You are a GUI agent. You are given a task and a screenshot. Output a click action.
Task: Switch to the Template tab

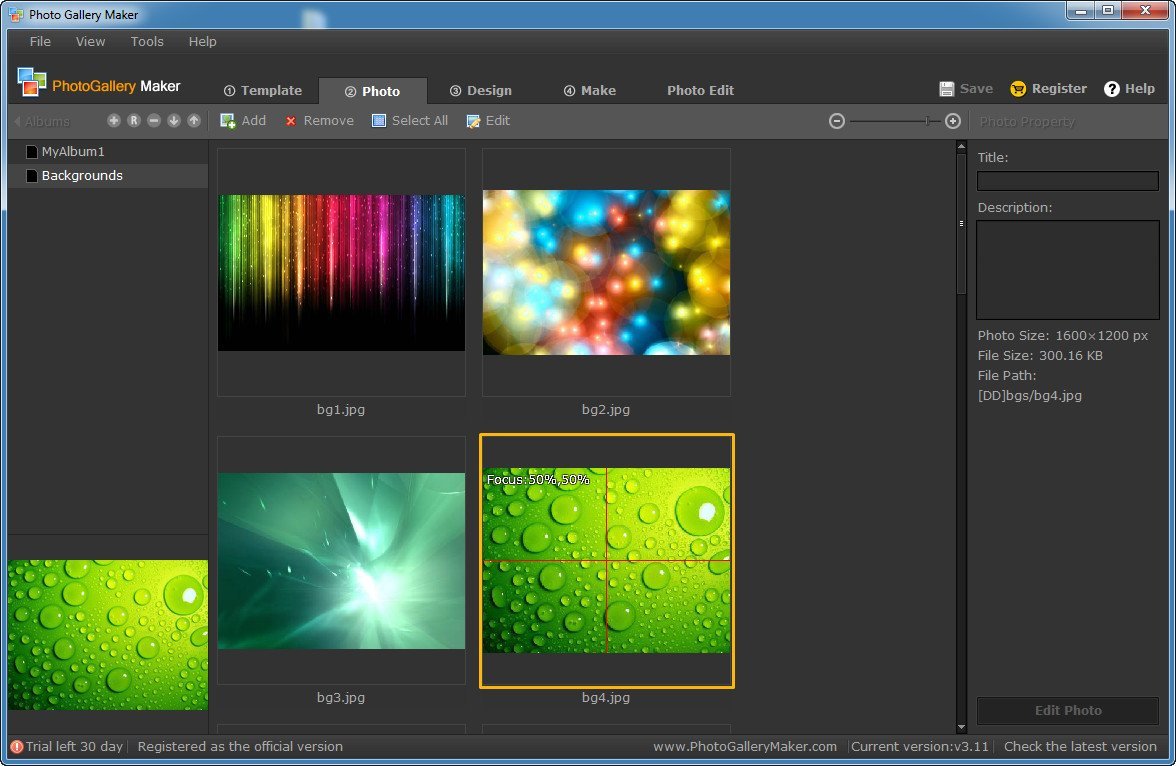click(263, 90)
